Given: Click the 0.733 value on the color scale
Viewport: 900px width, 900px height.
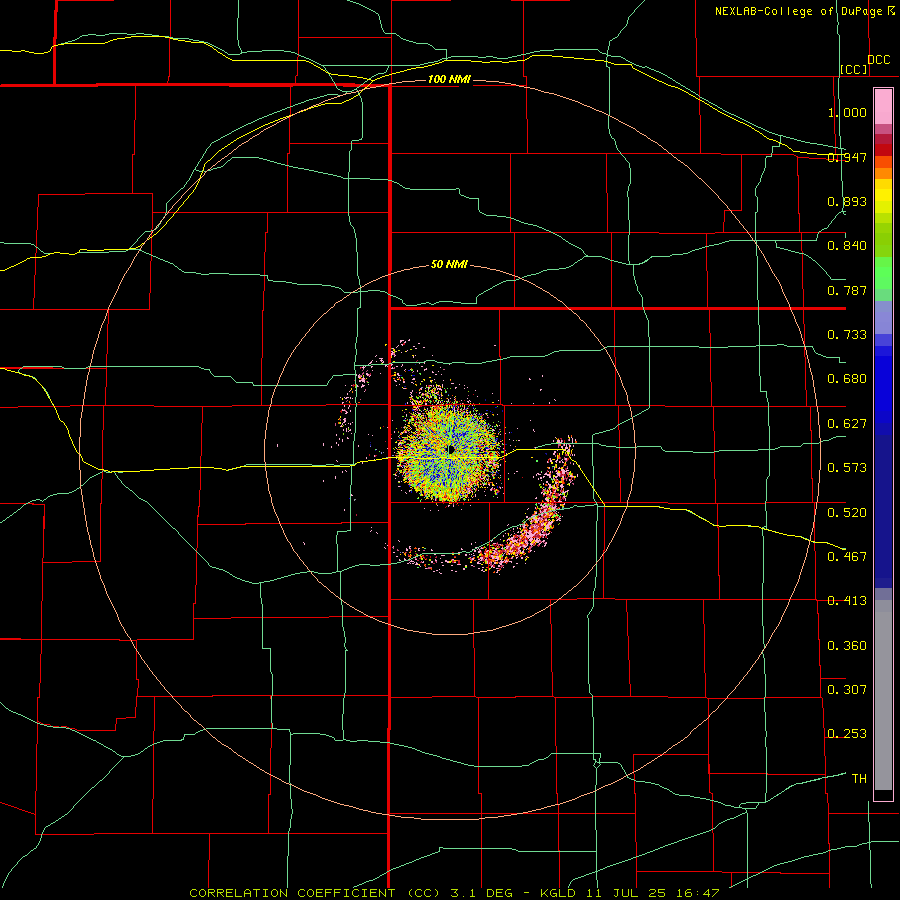Looking at the screenshot, I should (x=847, y=335).
